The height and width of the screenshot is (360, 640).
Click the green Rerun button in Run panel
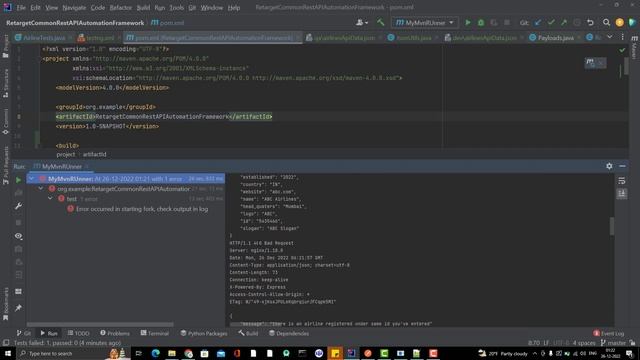(18, 180)
